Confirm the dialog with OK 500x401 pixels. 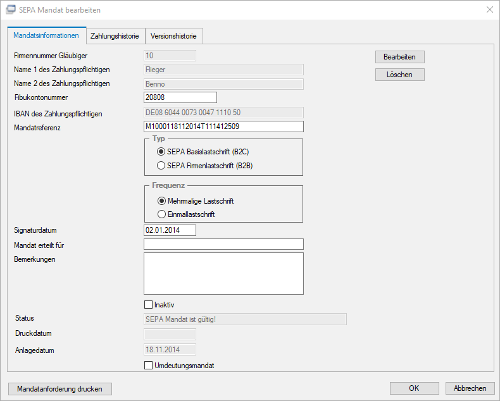point(414,388)
